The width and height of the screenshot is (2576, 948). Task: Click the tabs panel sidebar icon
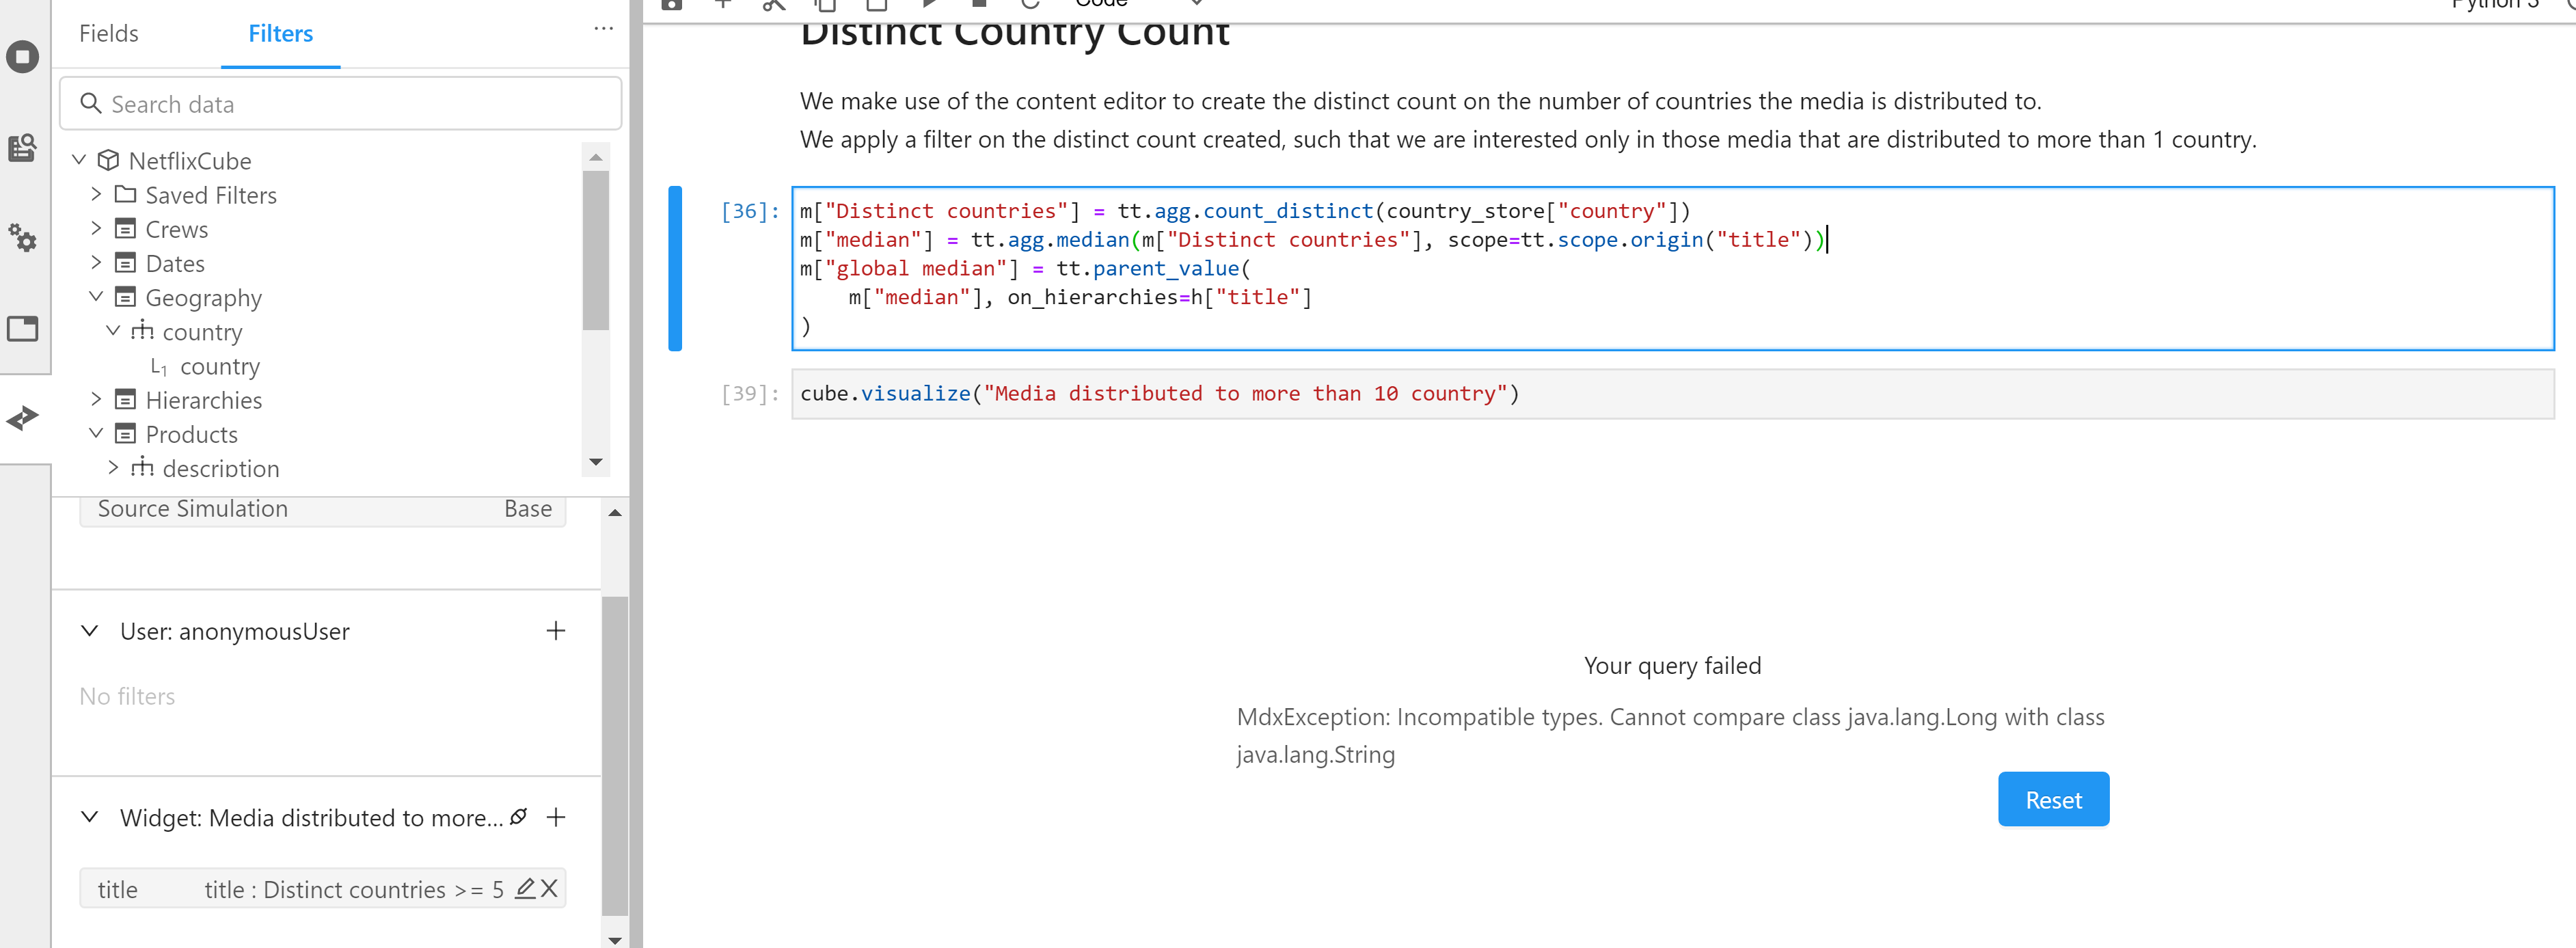coord(22,328)
